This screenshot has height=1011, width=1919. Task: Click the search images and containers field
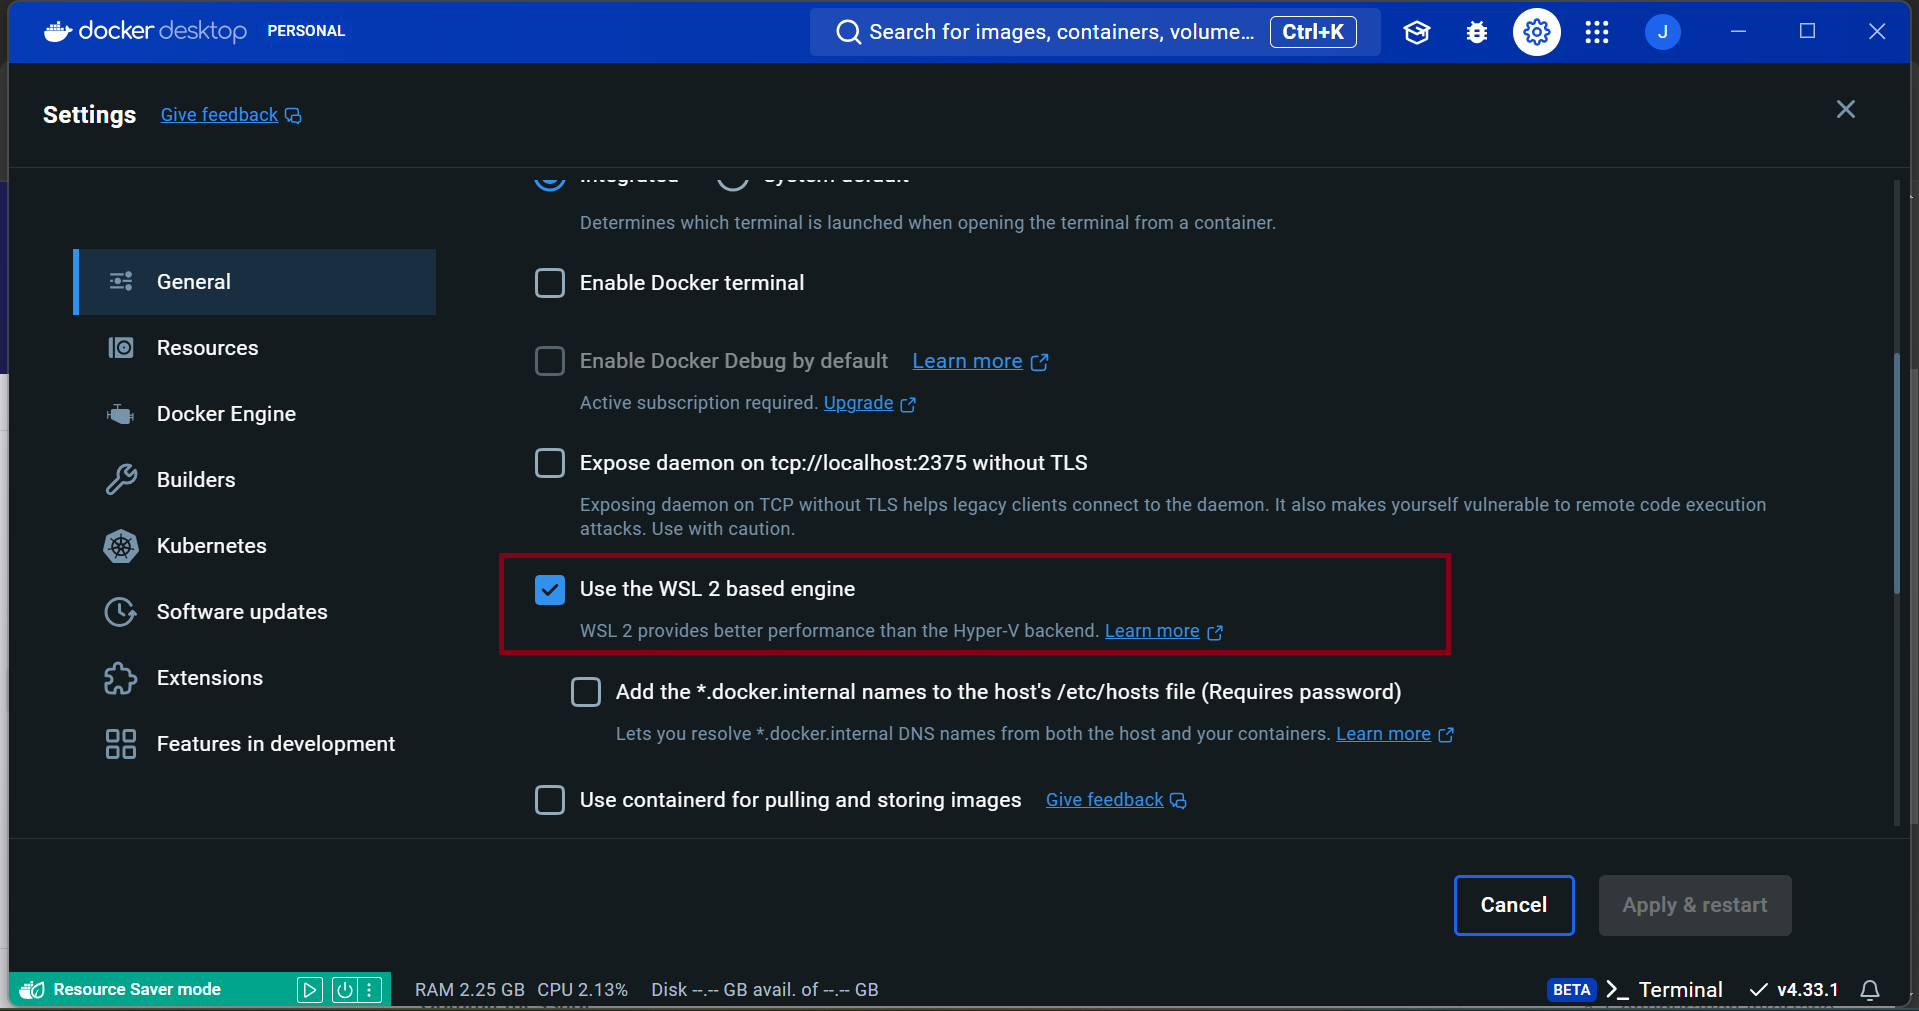1095,32
